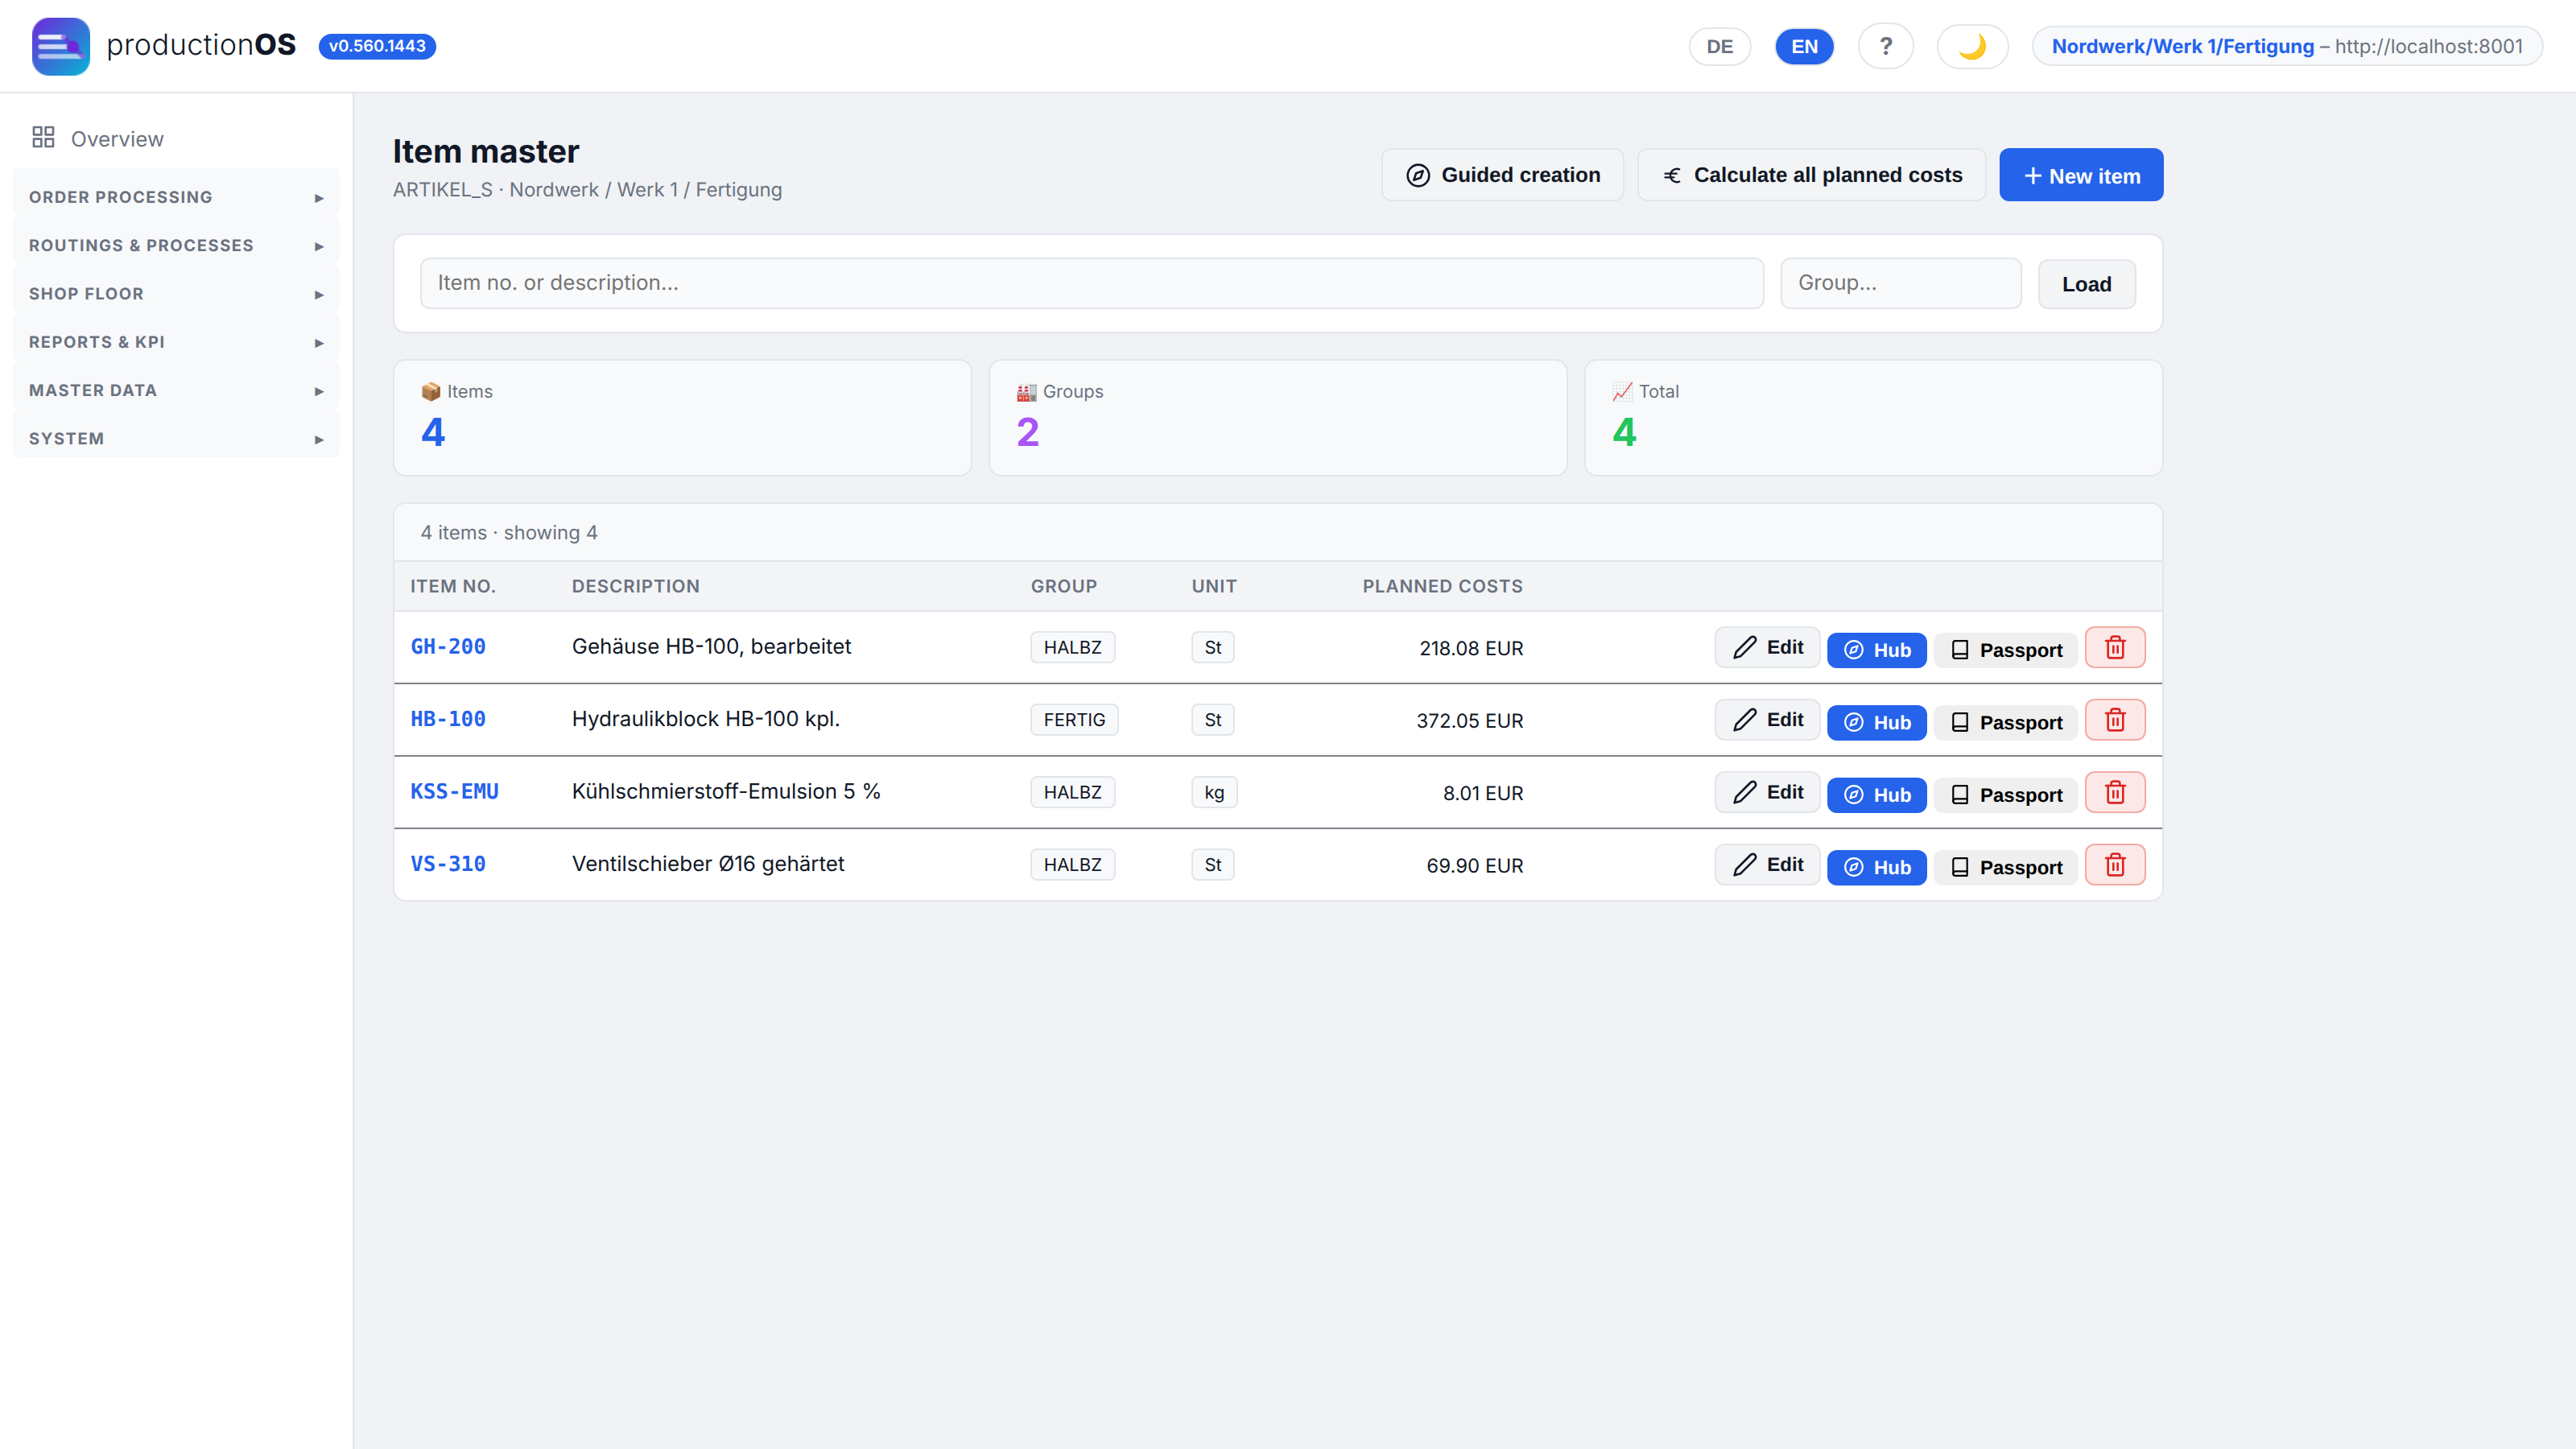2576x1449 pixels.
Task: Click the version badge v0.560.1443
Action: (x=377, y=46)
